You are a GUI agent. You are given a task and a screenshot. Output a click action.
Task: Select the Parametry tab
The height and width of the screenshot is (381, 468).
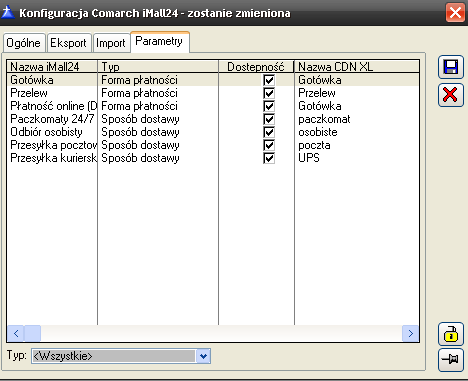click(160, 41)
